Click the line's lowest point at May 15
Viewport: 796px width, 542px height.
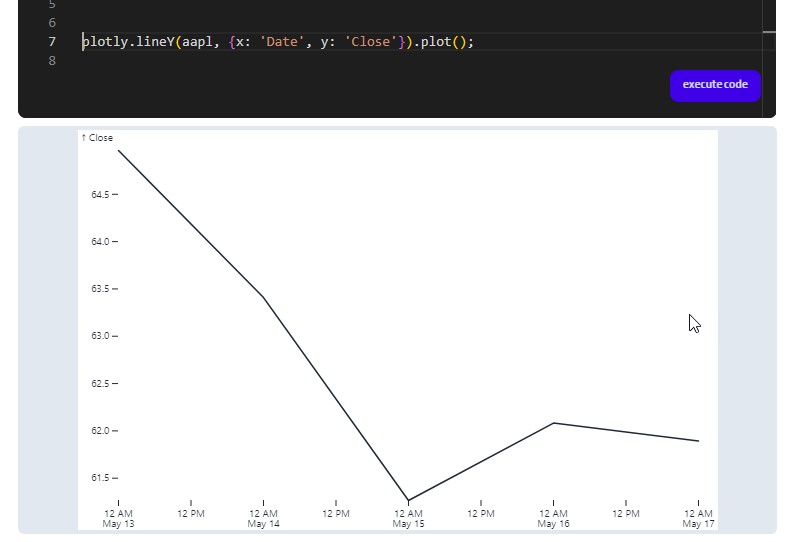[408, 500]
